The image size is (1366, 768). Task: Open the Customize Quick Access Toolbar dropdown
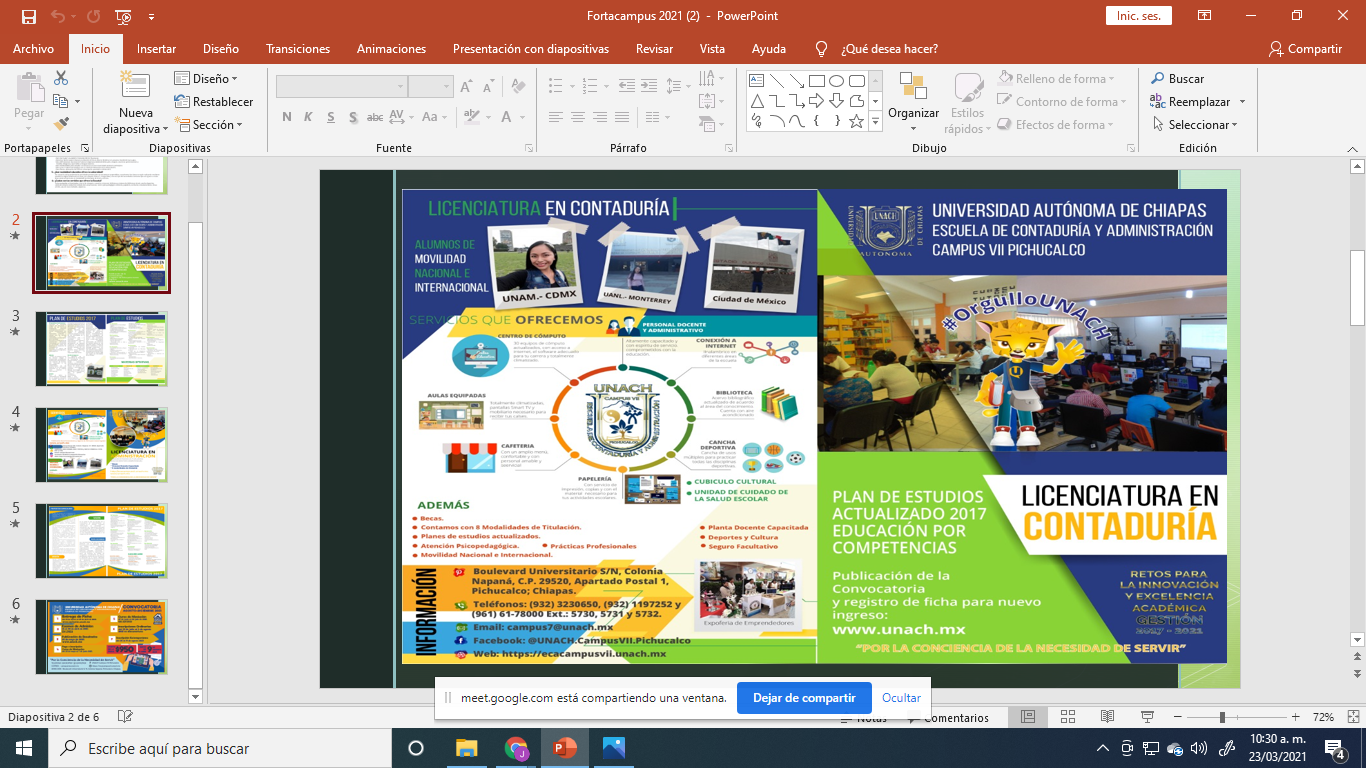coord(151,16)
